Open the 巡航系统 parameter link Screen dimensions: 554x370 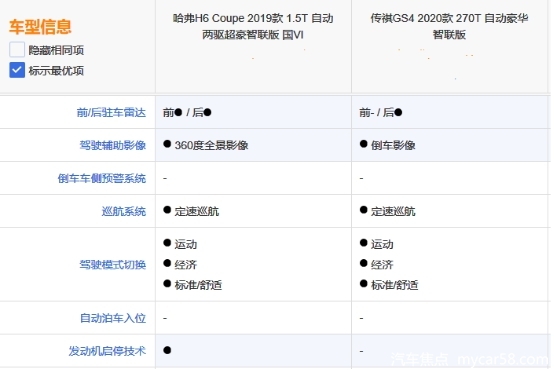(124, 211)
